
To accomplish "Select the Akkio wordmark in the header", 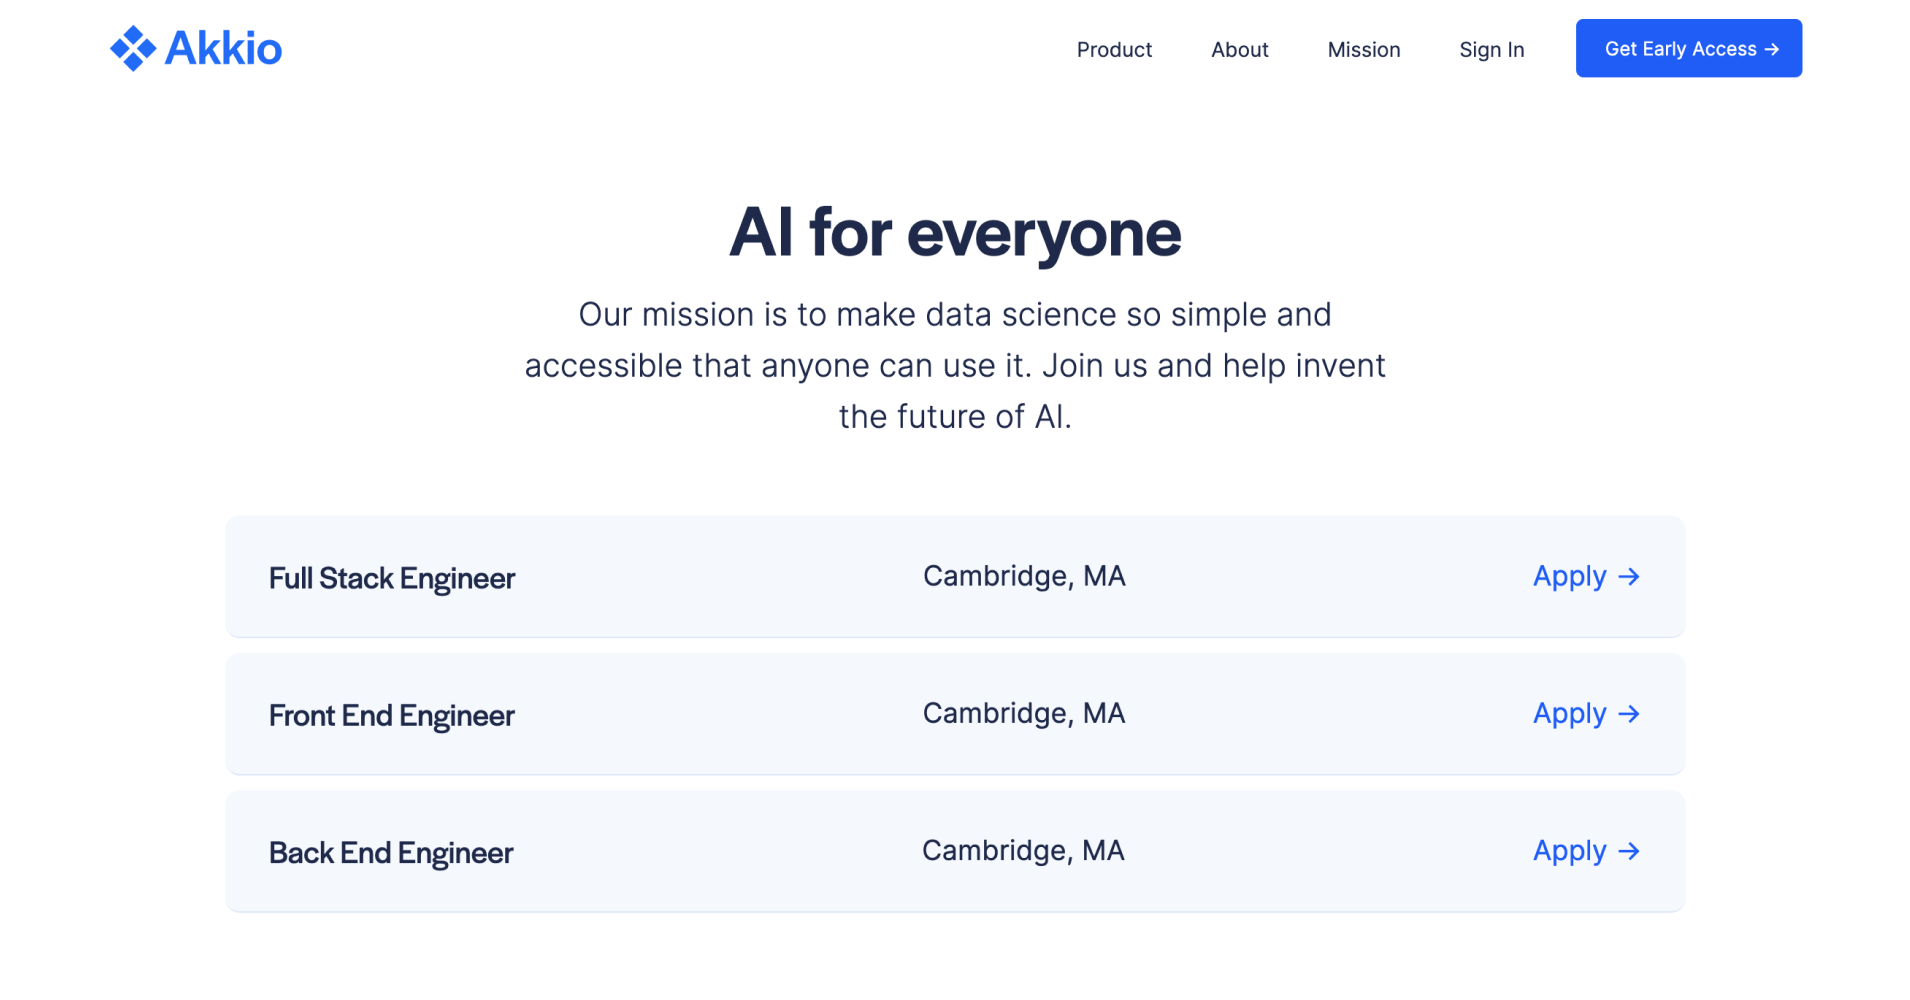I will (224, 47).
